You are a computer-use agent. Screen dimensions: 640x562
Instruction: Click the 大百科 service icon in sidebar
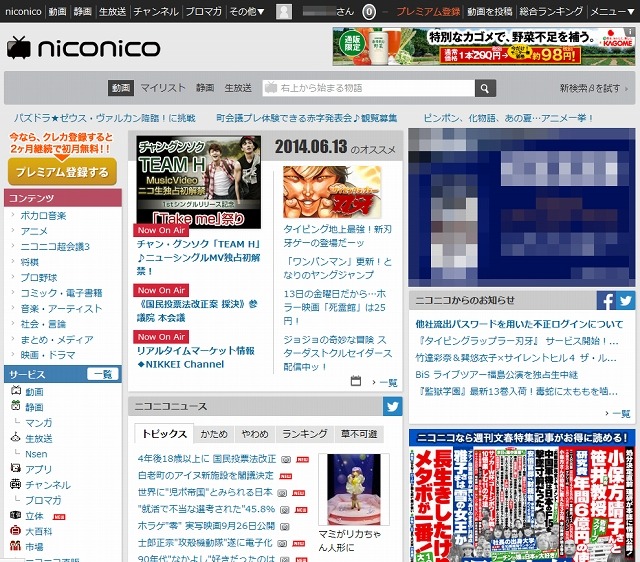[x=16, y=531]
